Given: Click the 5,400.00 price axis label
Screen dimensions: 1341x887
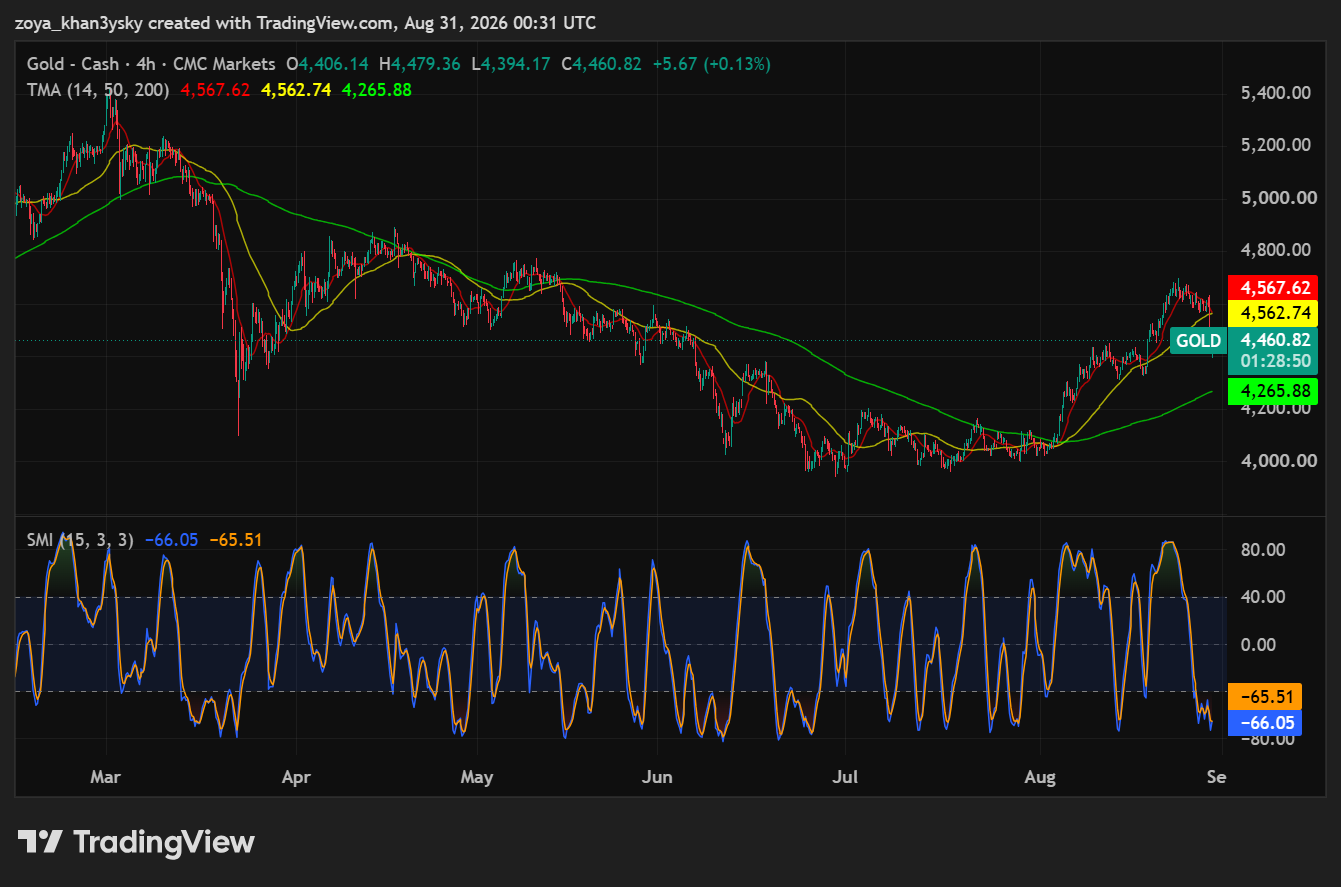Looking at the screenshot, I should point(1275,93).
